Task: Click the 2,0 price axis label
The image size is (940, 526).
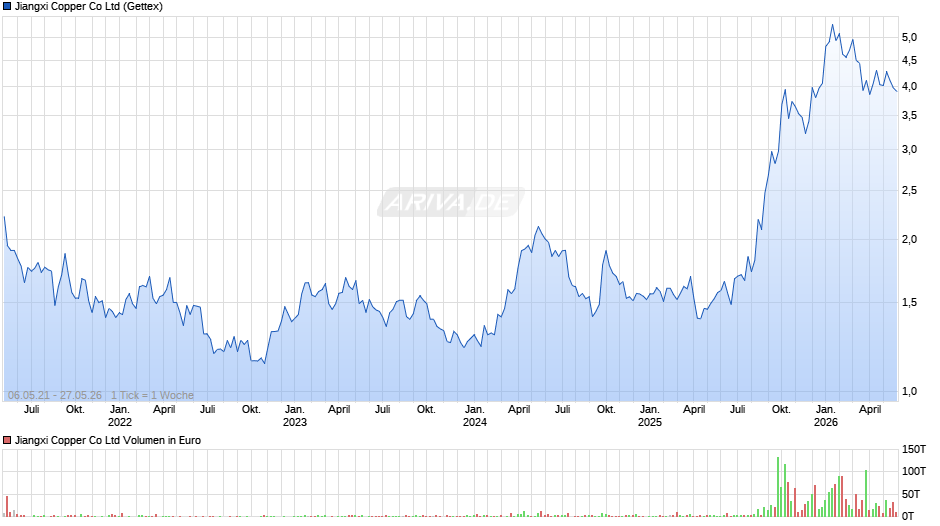Action: tap(909, 239)
